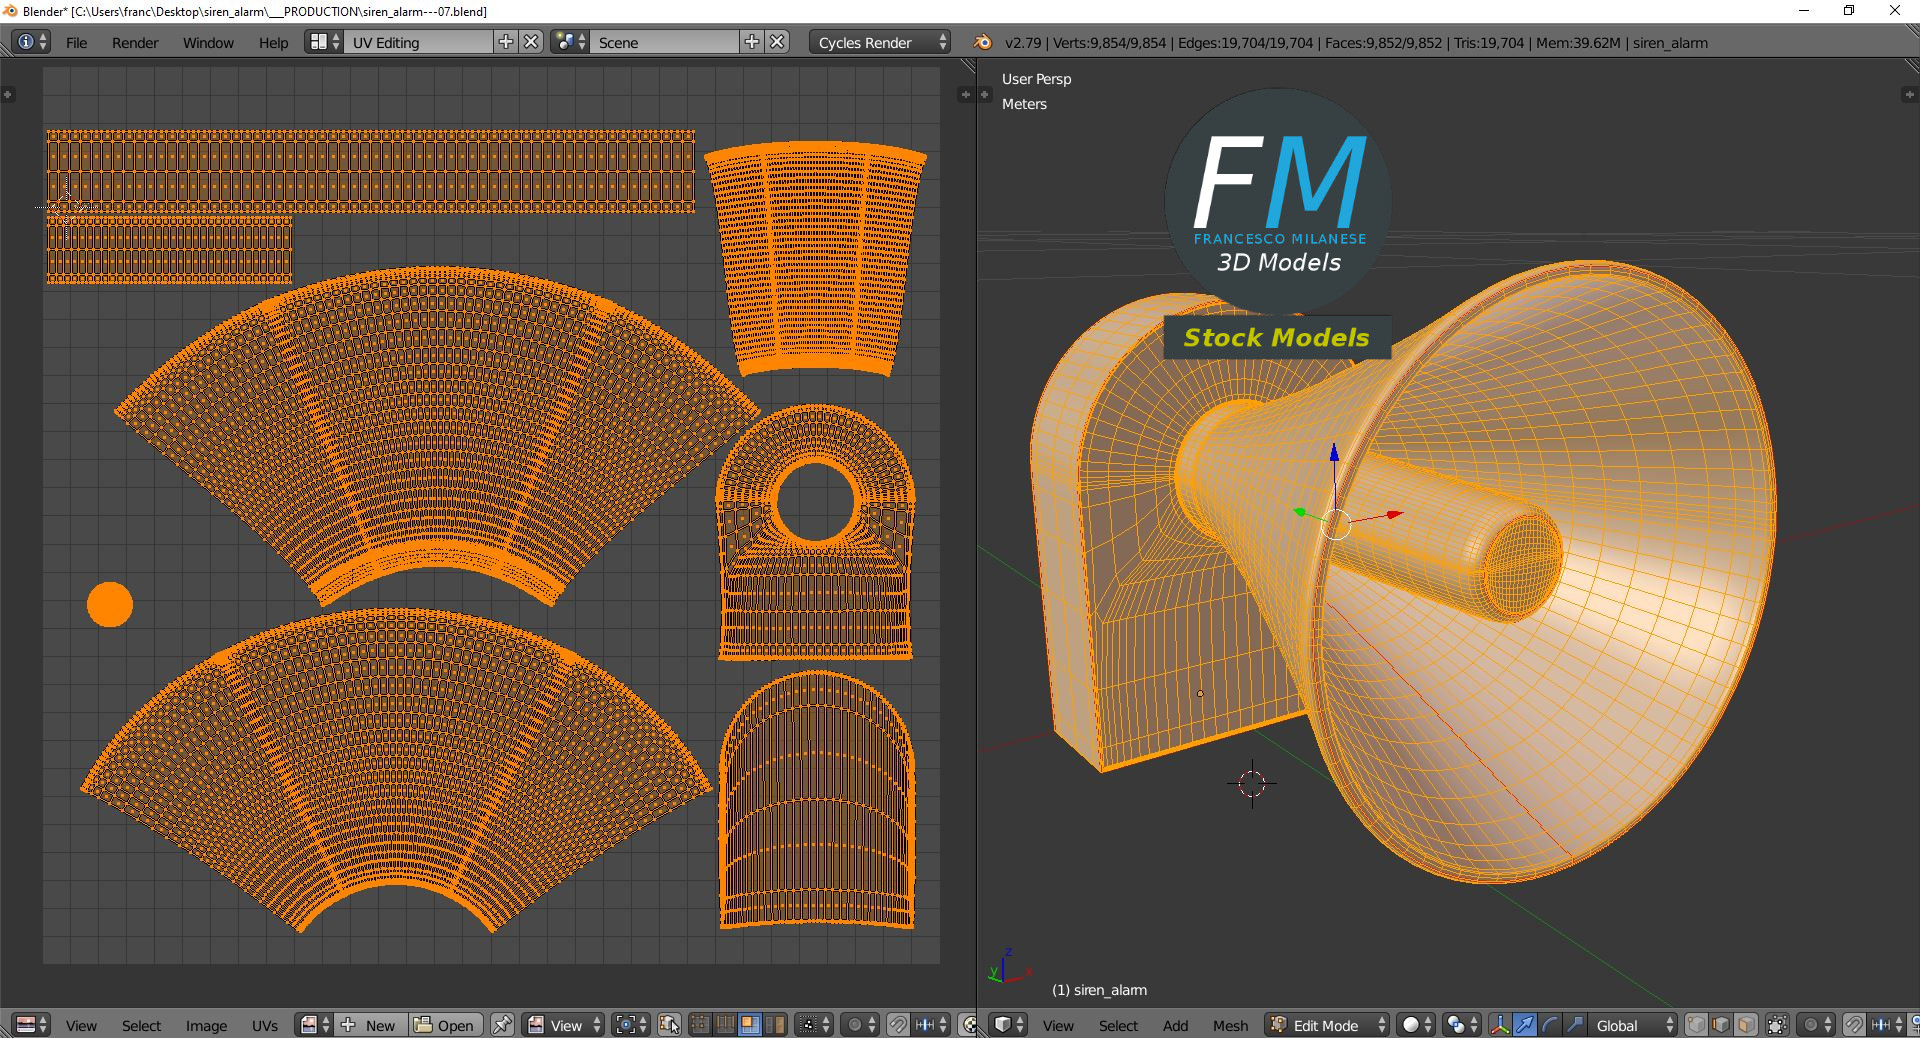Open the Render menu in top bar
Viewport: 1920px width, 1038px height.
(135, 43)
